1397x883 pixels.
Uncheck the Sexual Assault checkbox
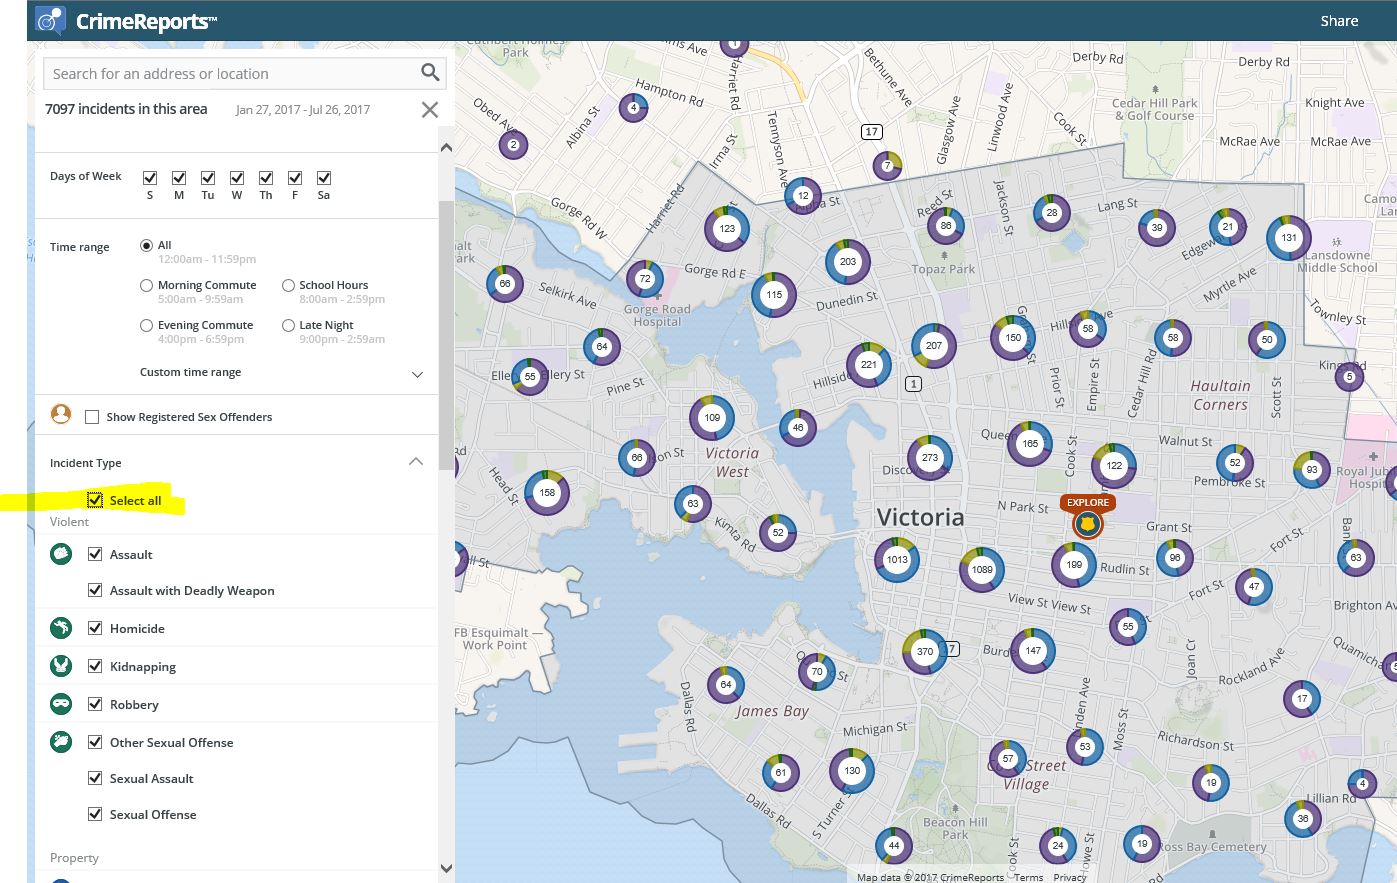click(95, 778)
